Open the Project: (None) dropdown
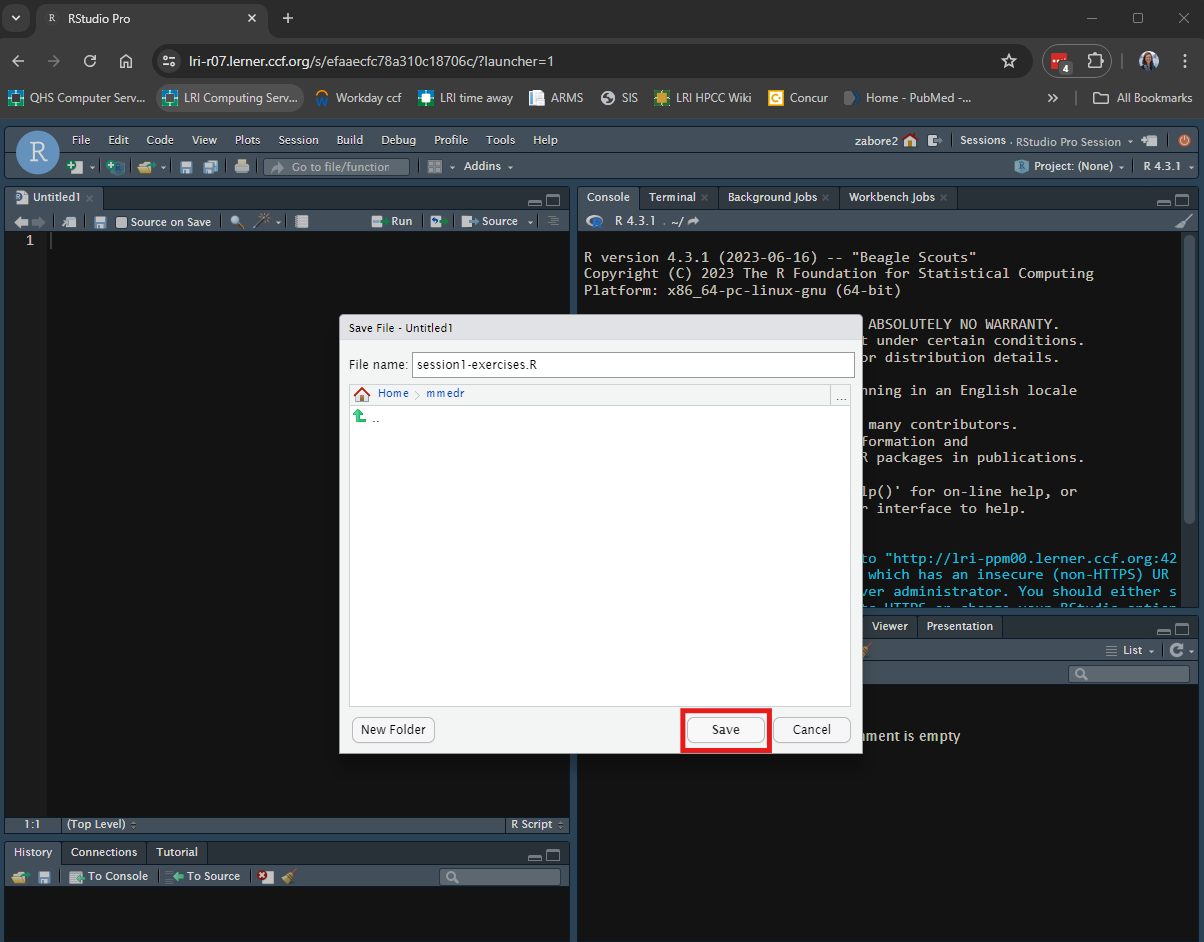Screen dimensions: 1204x942 (x=1070, y=167)
